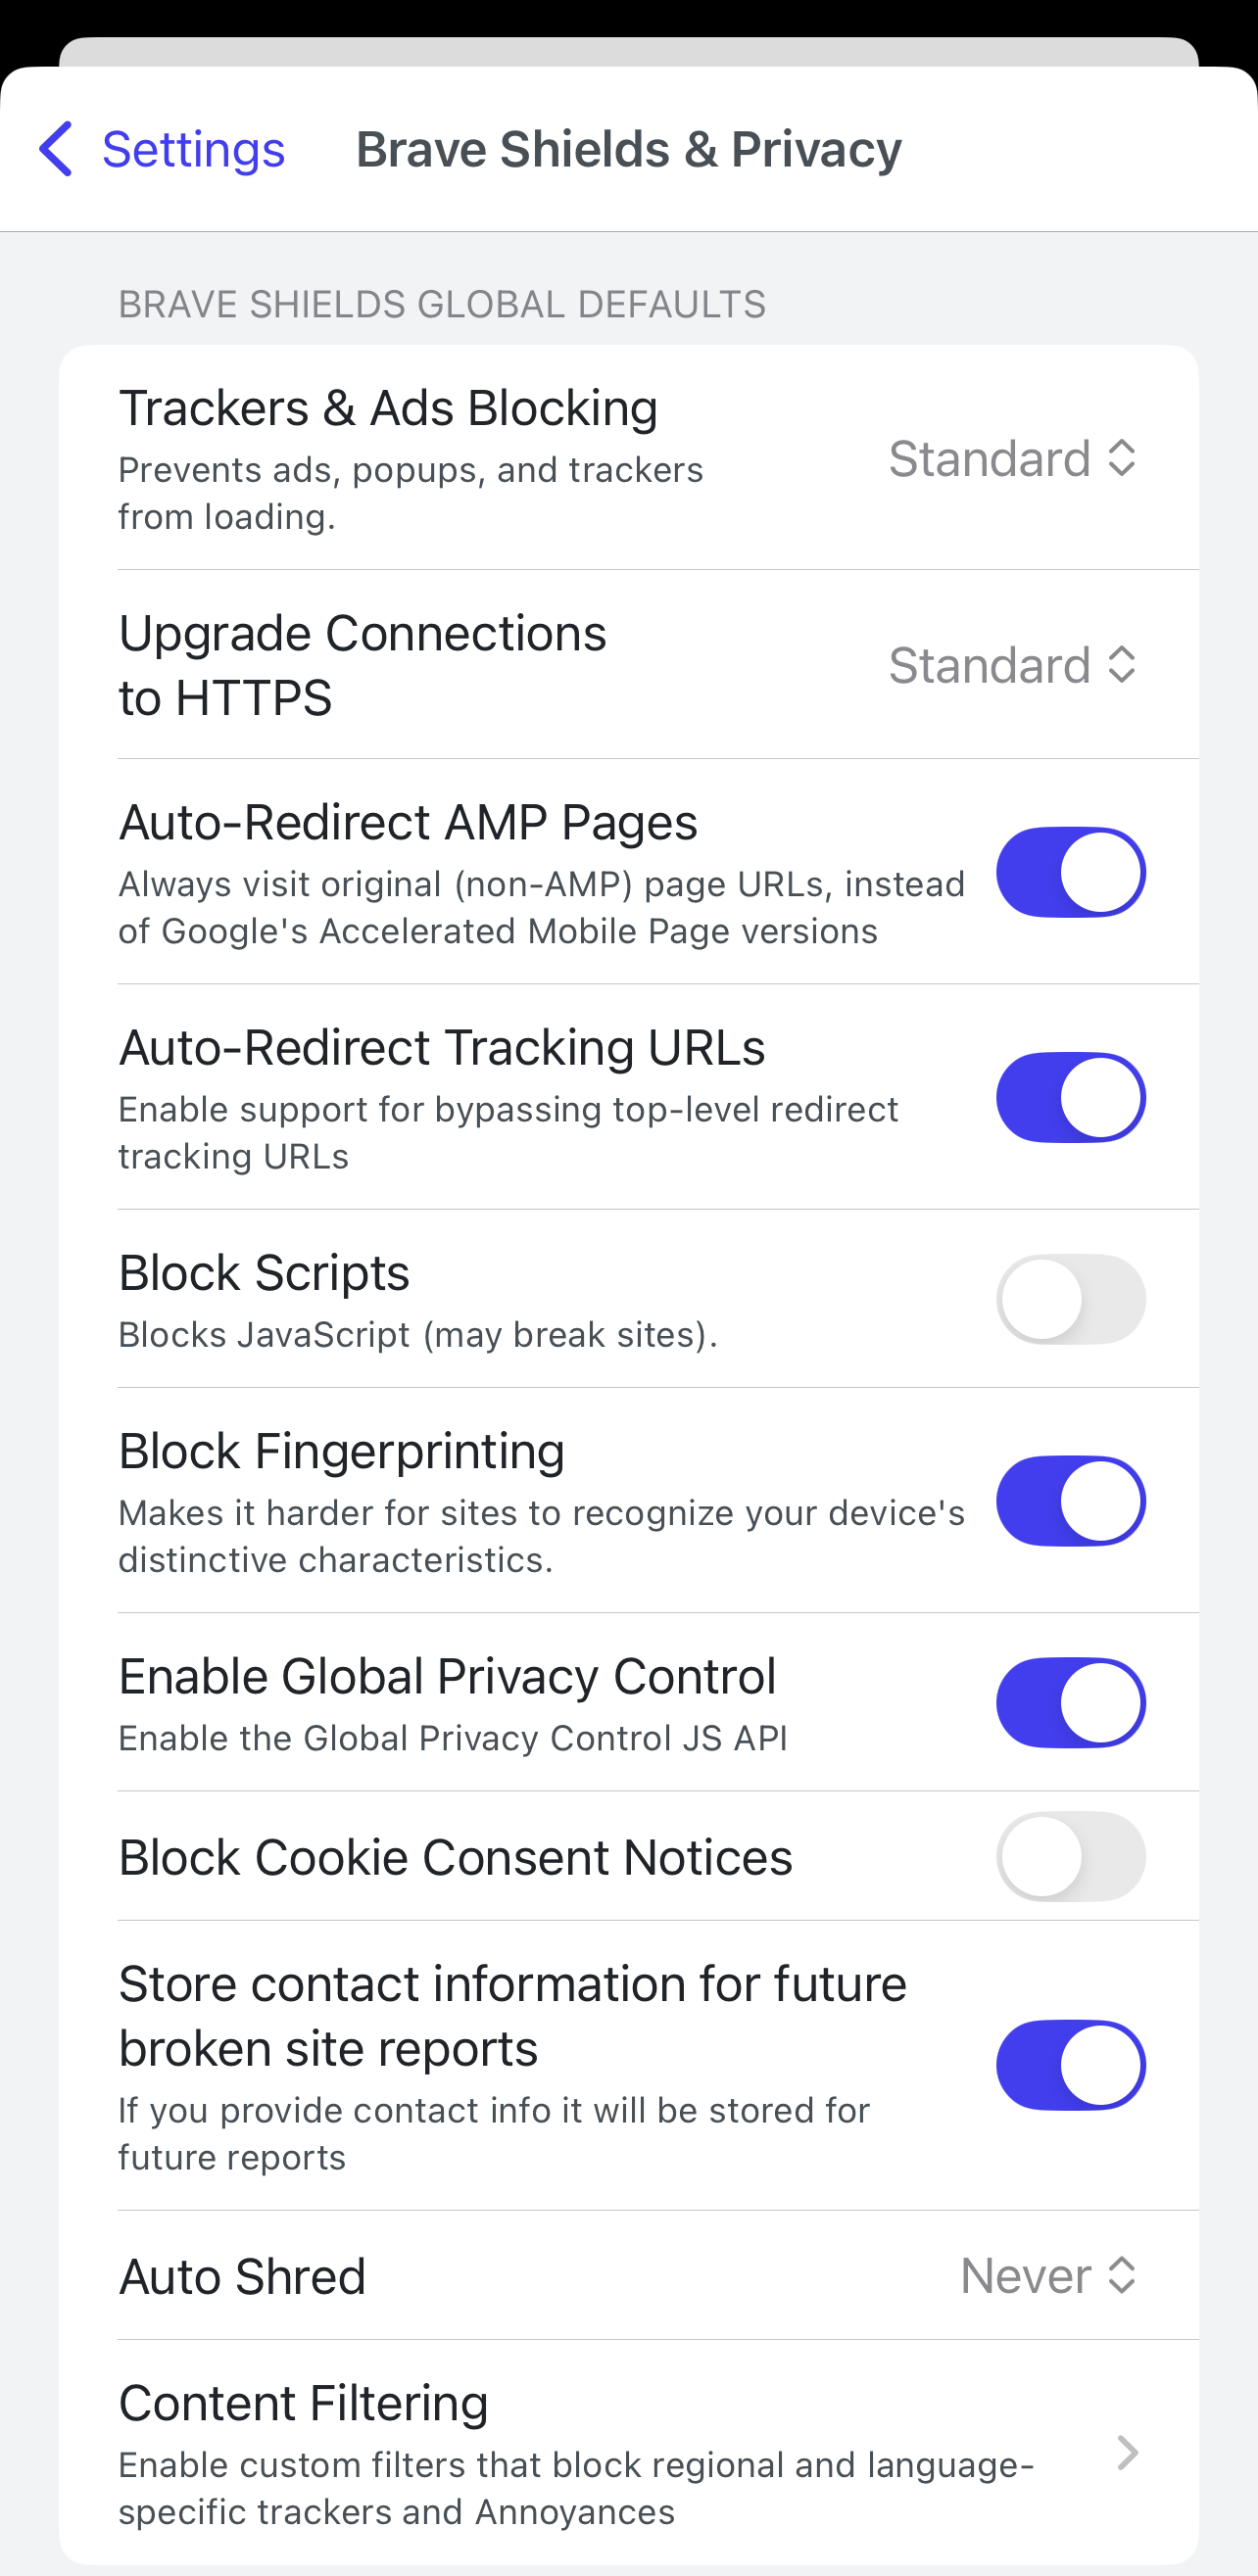
Task: Tap the Block Scripts description text
Action: coord(417,1335)
